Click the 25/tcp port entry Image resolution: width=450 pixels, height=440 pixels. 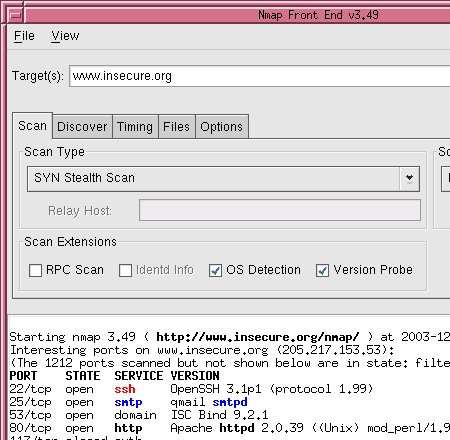(30, 402)
